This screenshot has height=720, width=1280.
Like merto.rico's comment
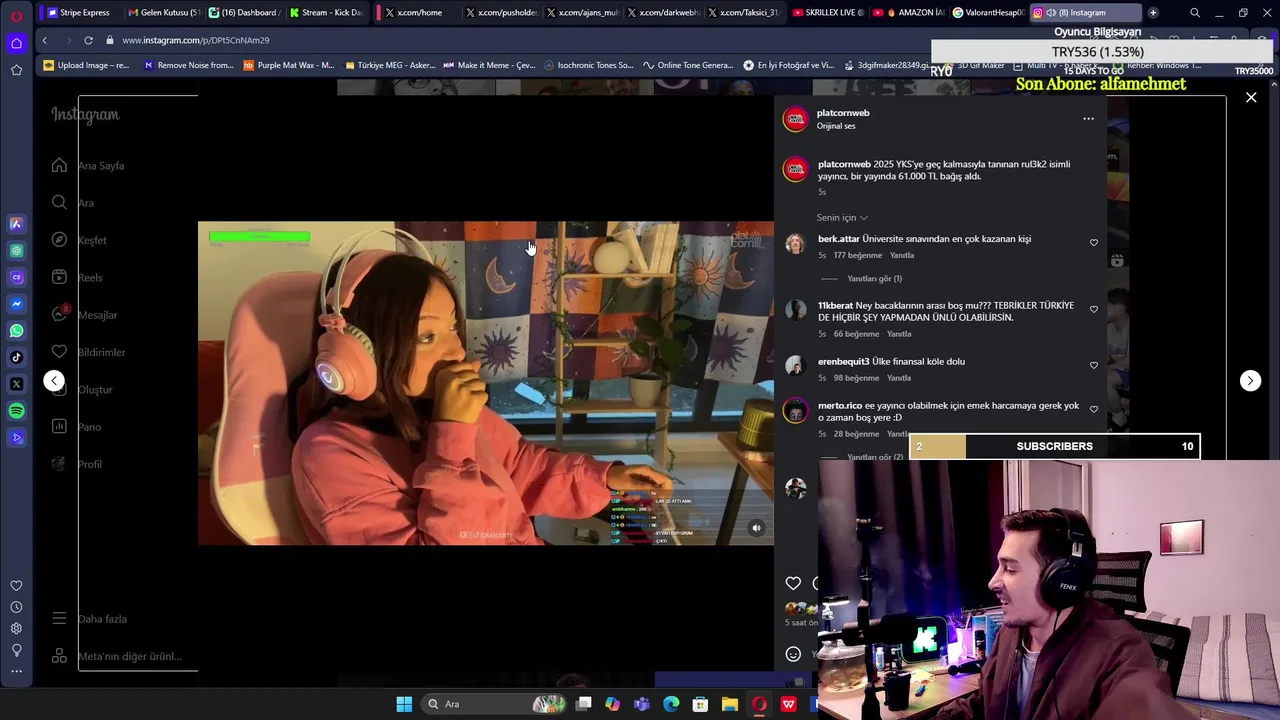click(1093, 409)
